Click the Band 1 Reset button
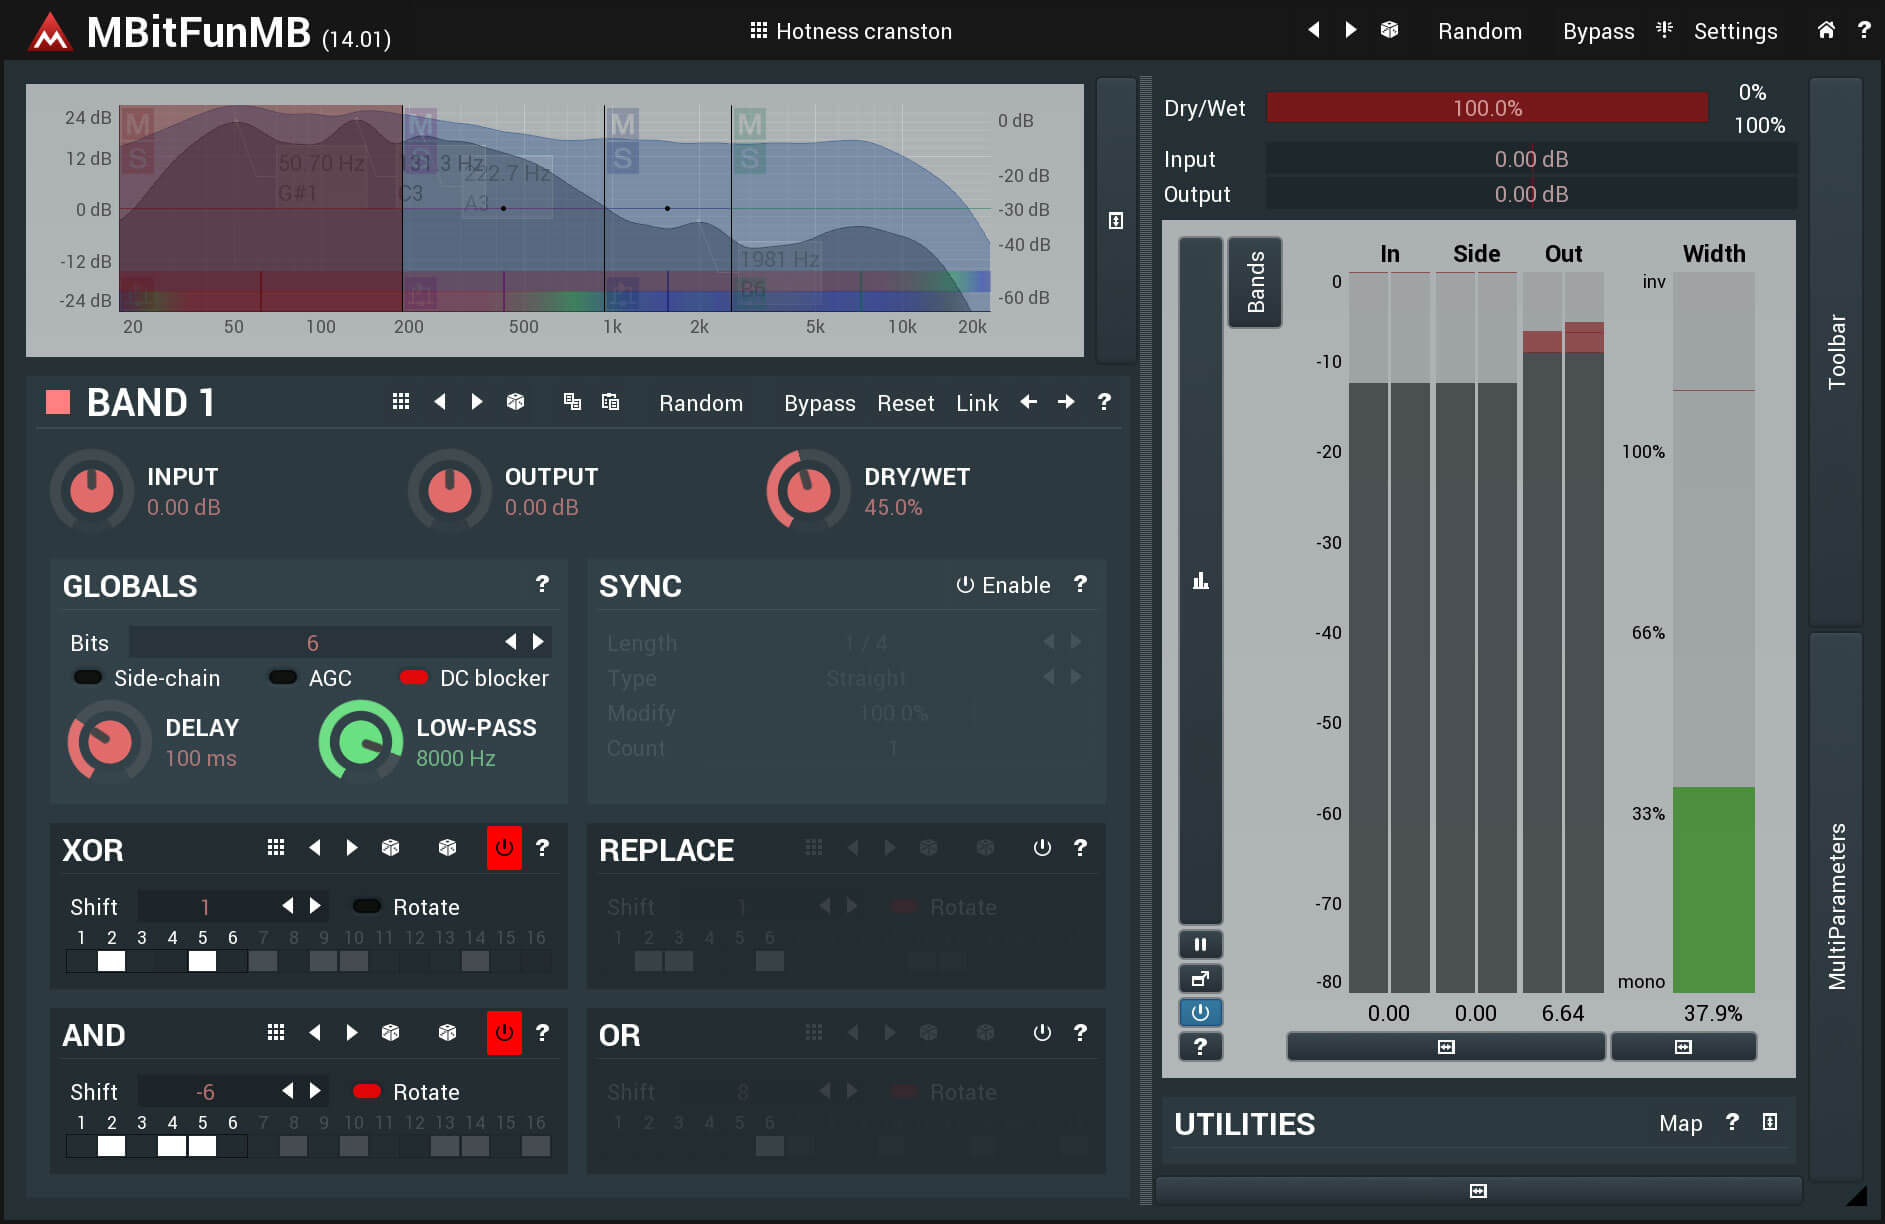This screenshot has width=1885, height=1224. pos(905,403)
